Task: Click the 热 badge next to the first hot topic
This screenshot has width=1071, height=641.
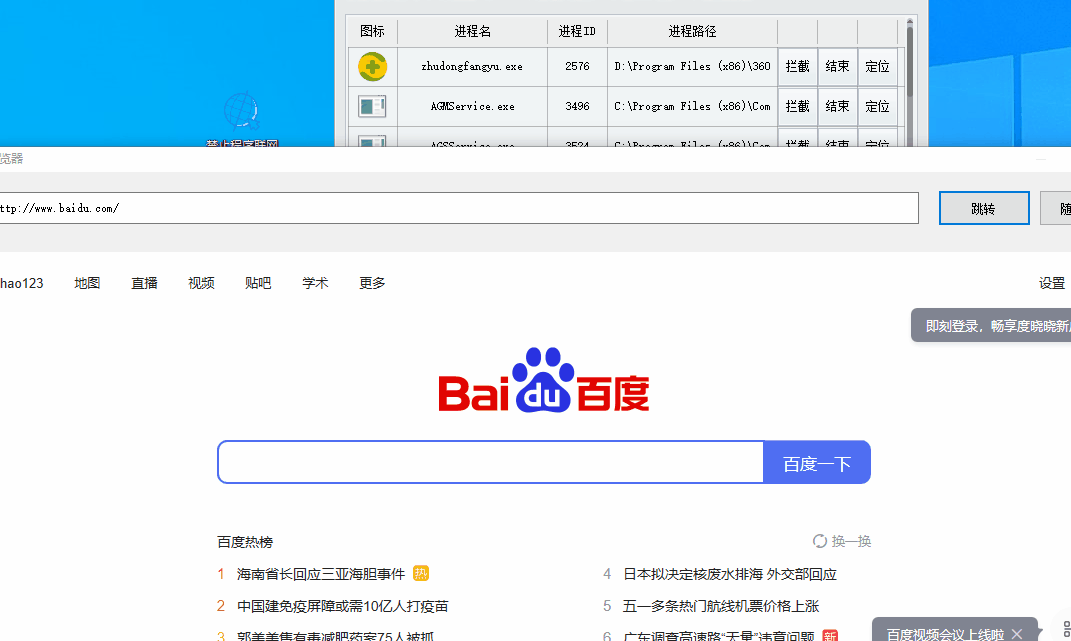Action: coord(421,574)
